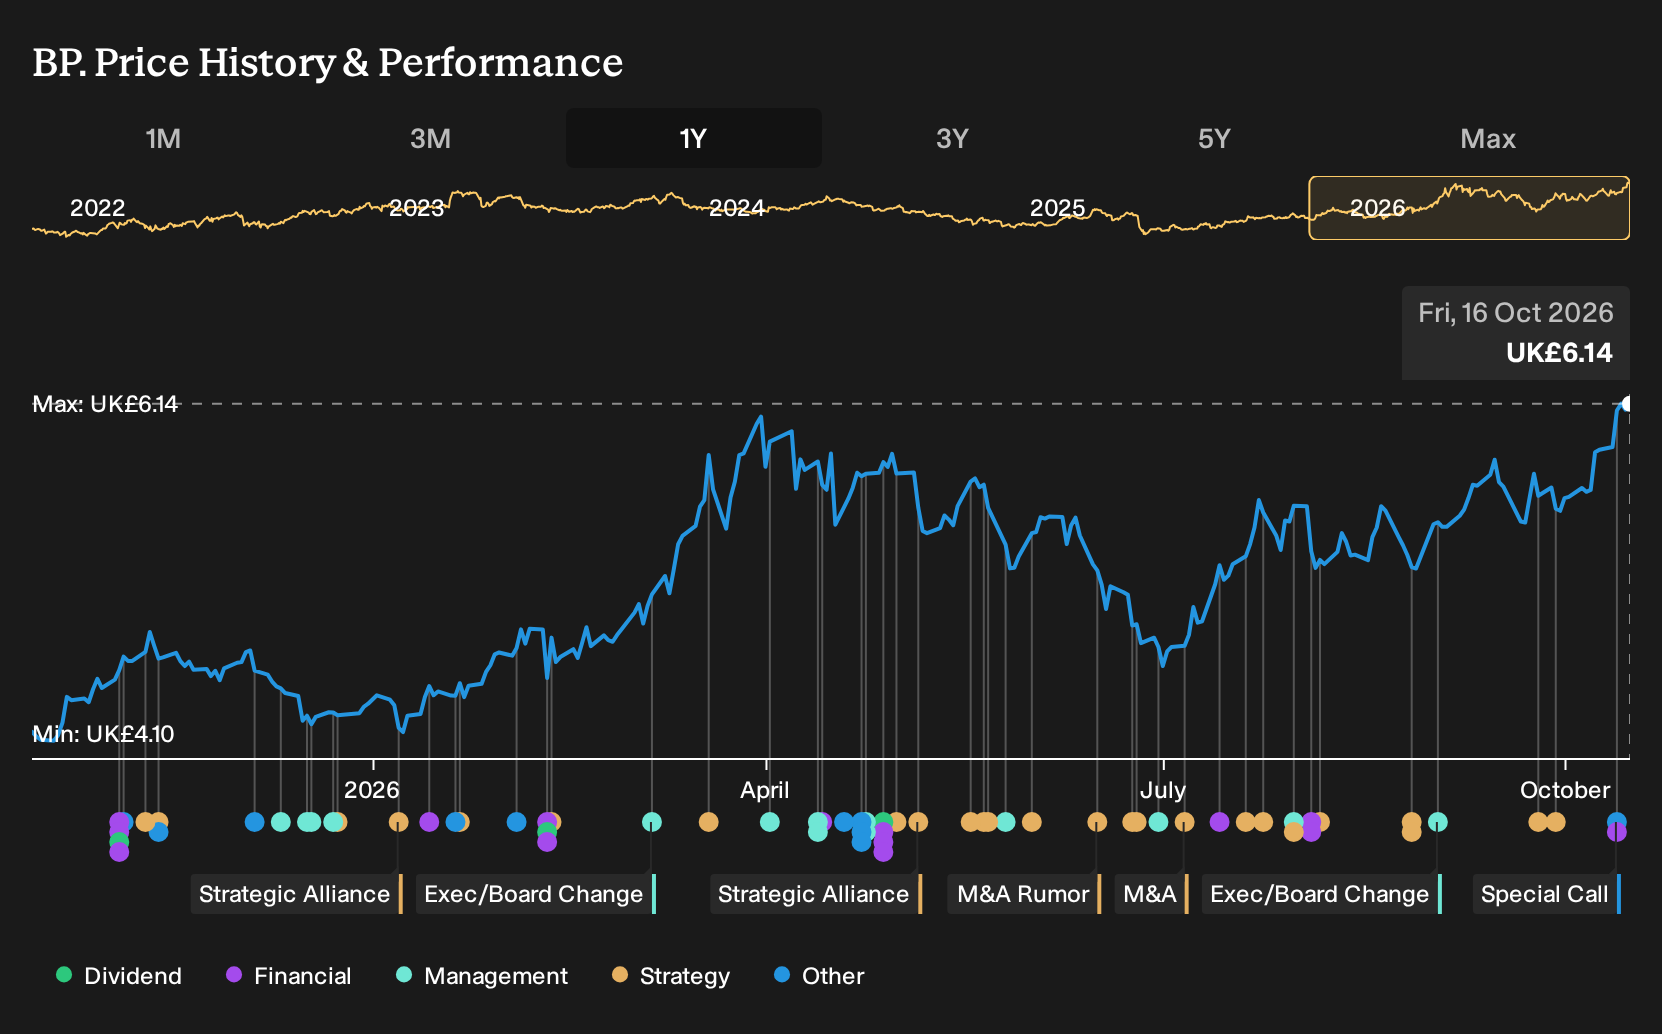
Task: Open the M&A event label
Action: click(x=1151, y=894)
